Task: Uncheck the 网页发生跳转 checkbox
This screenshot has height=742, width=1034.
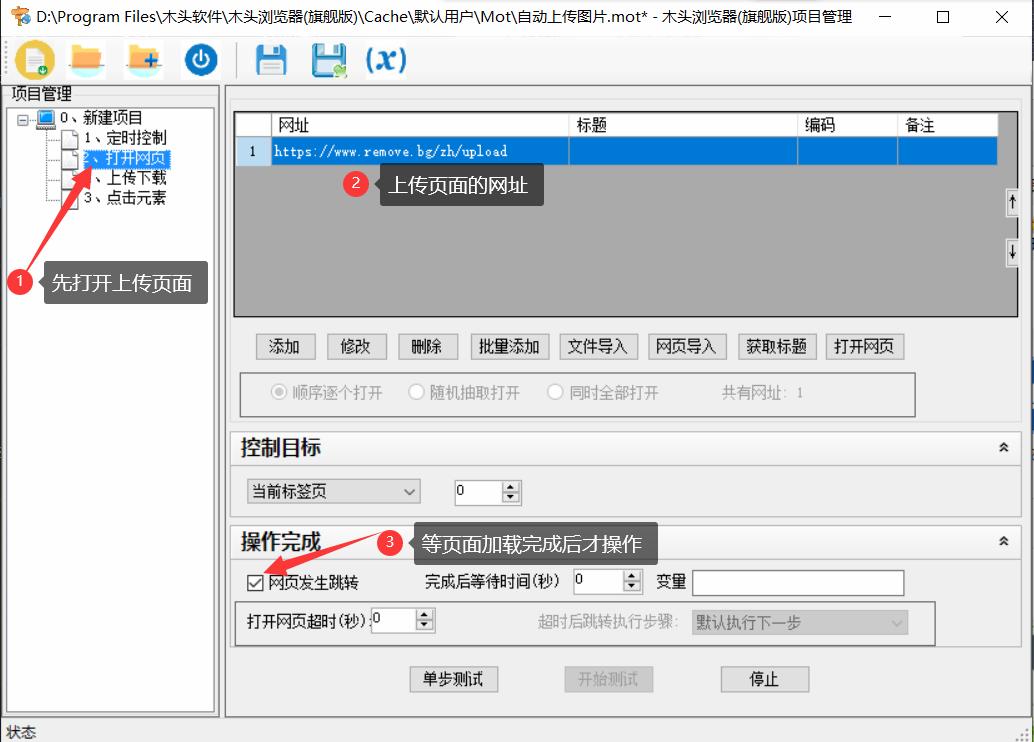Action: click(254, 581)
